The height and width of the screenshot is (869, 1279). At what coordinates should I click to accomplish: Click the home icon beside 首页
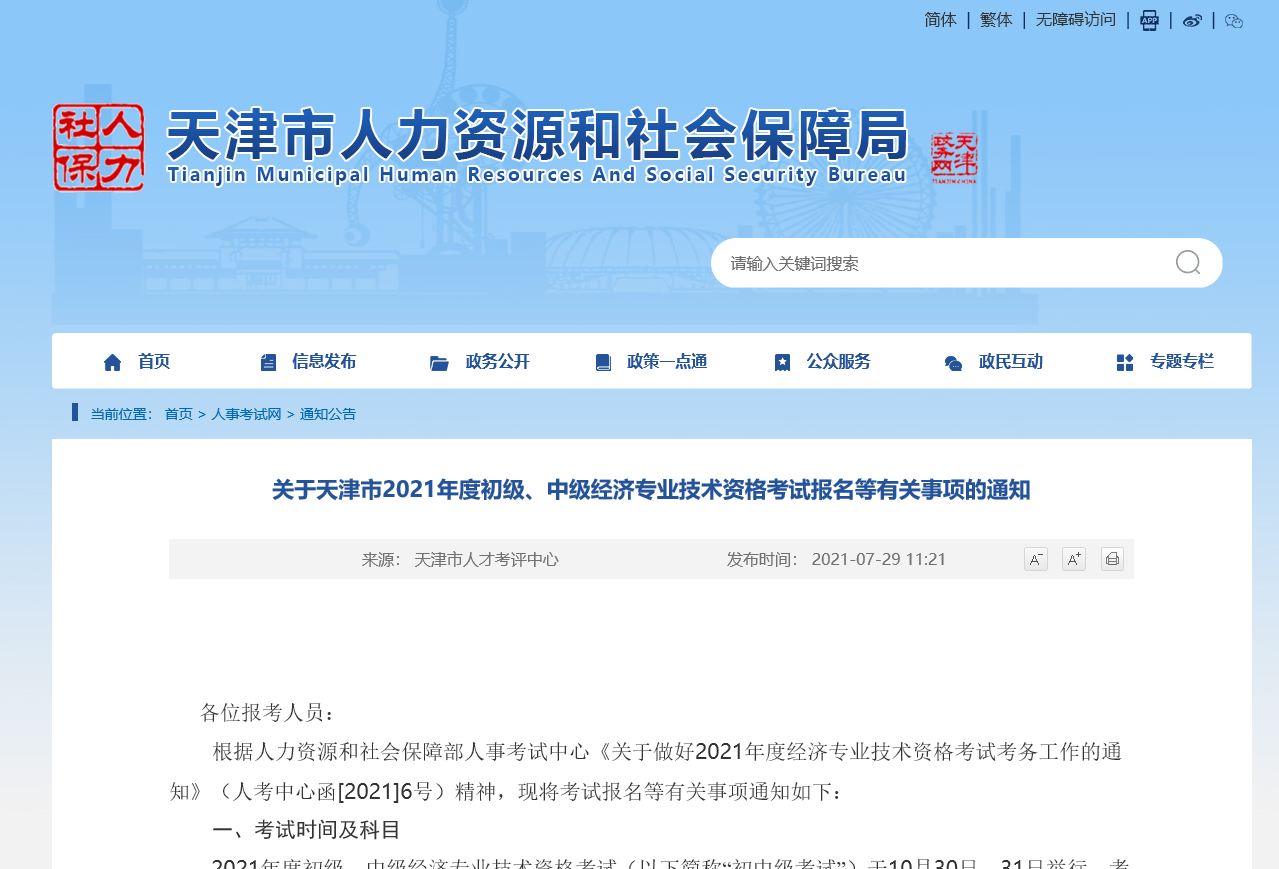[x=111, y=361]
